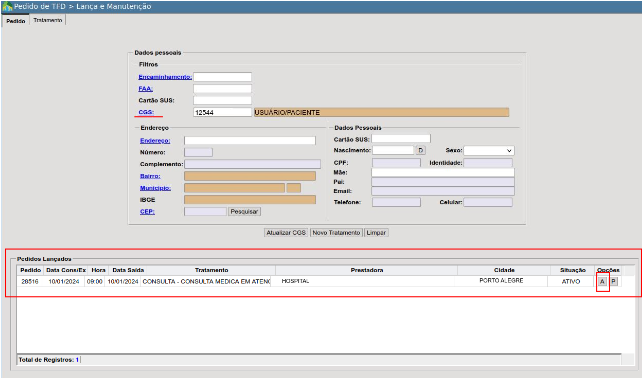This screenshot has height=378, width=642.
Task: Click the house icon in the title bar
Action: tap(7, 7)
